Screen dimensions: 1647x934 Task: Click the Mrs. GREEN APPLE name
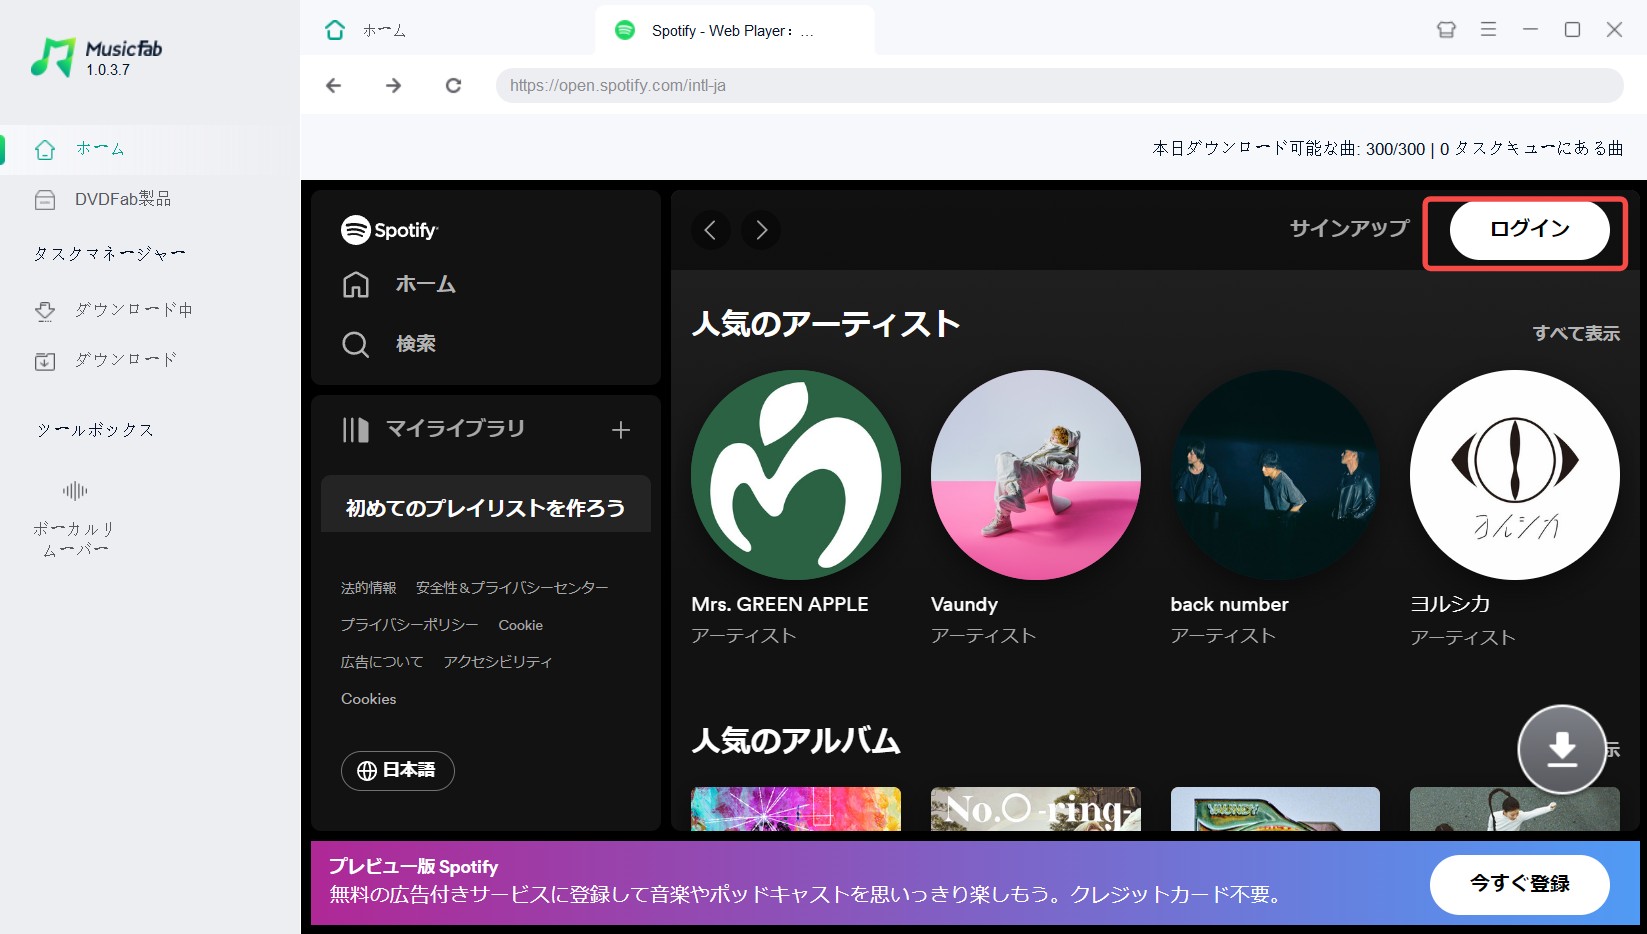780,605
